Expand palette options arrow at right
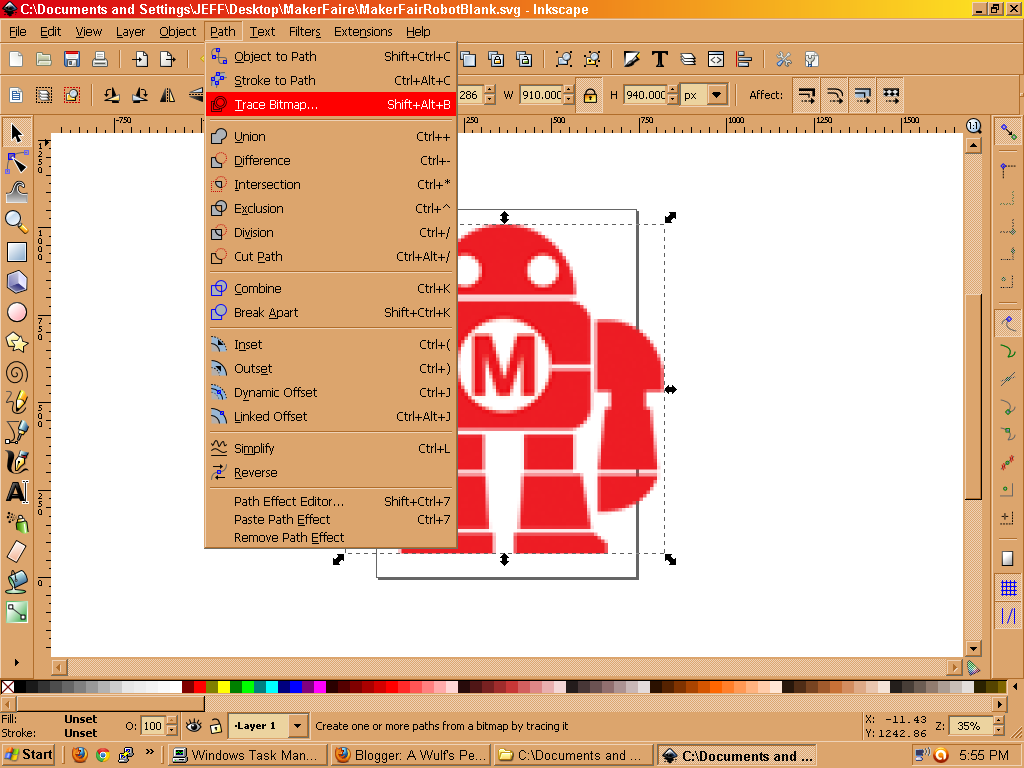The height and width of the screenshot is (768, 1024). (1016, 686)
